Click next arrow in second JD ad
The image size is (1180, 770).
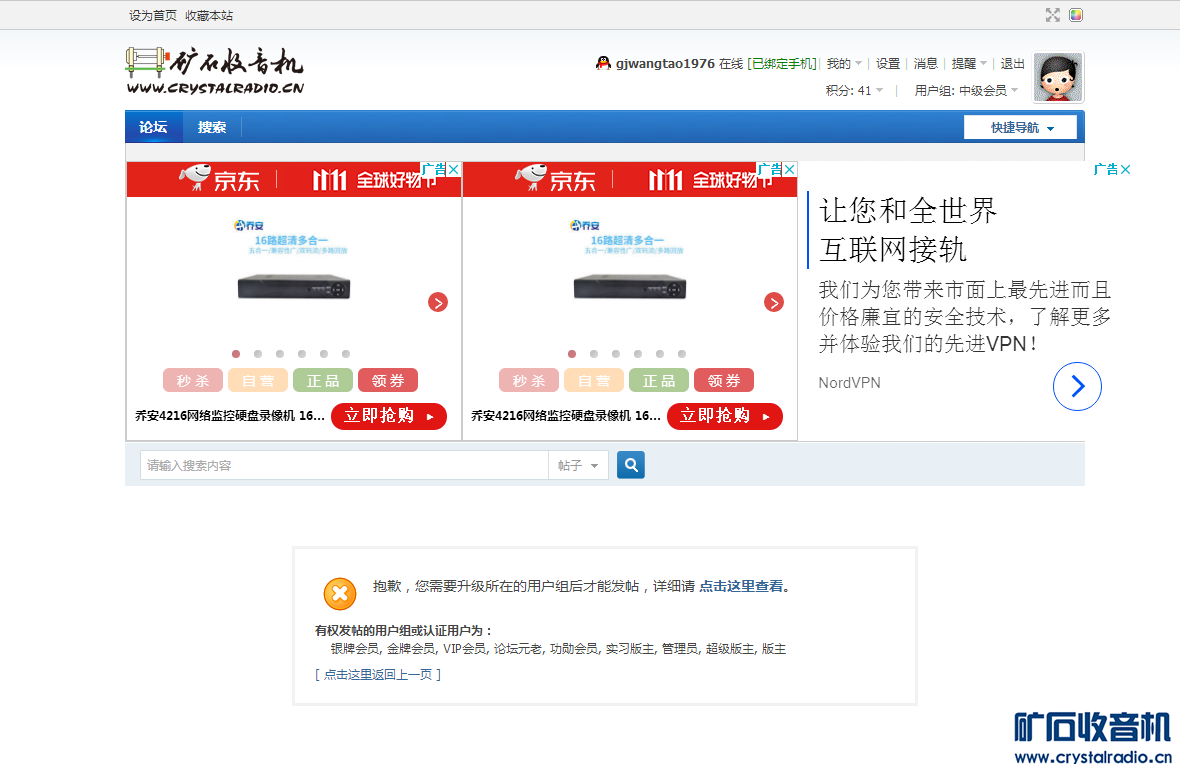pyautogui.click(x=774, y=303)
